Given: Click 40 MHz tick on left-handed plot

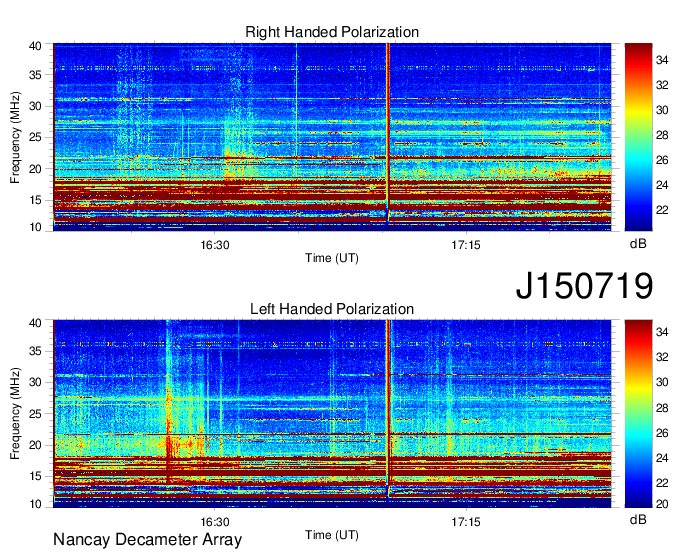Looking at the screenshot, I should [36, 323].
